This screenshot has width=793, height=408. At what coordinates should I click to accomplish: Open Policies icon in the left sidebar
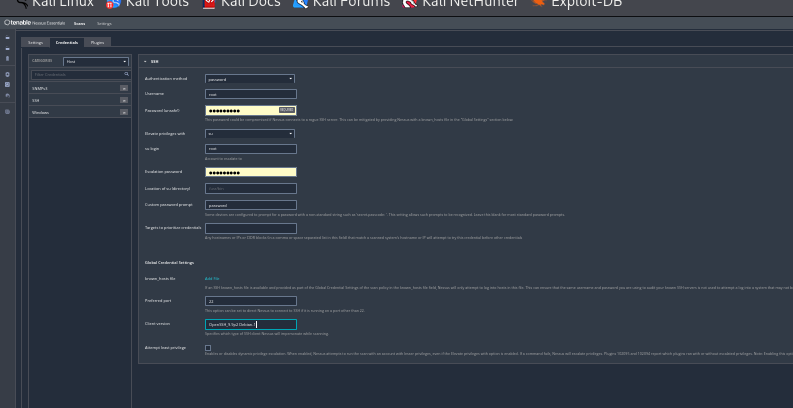[7, 74]
